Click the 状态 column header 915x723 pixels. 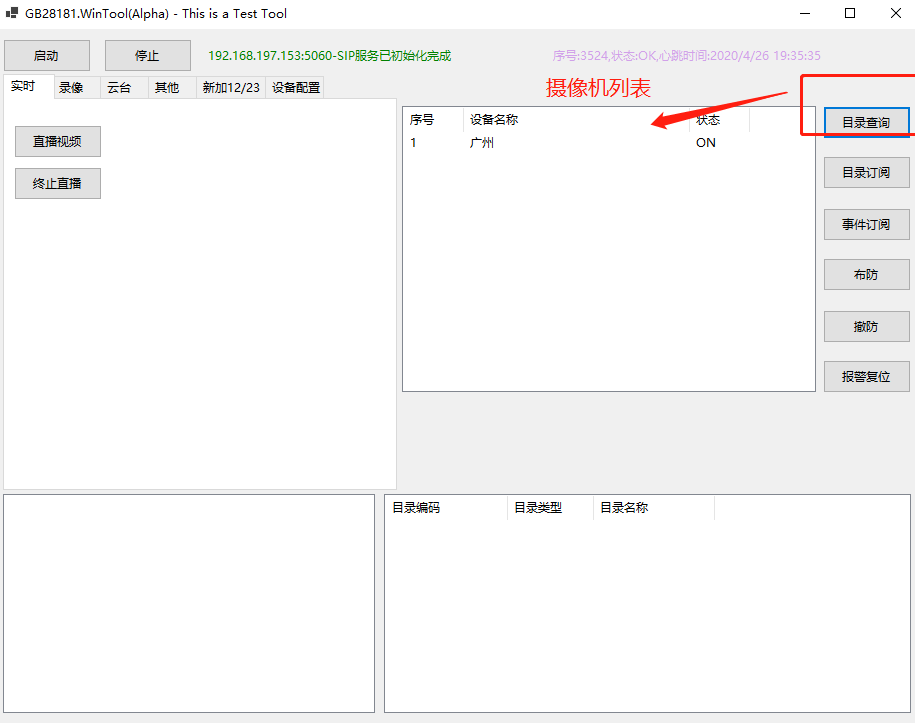[x=720, y=120]
